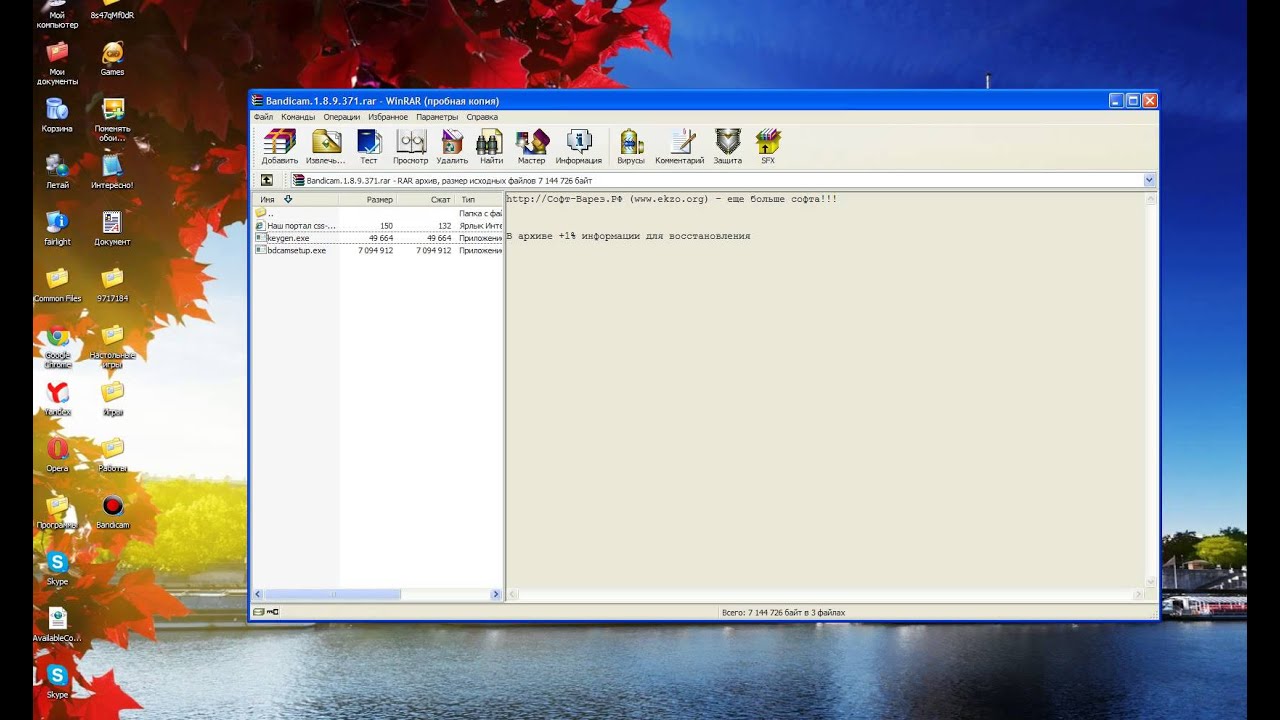Image resolution: width=1280 pixels, height=720 pixels.
Task: Click the archive path address field
Action: (x=722, y=180)
